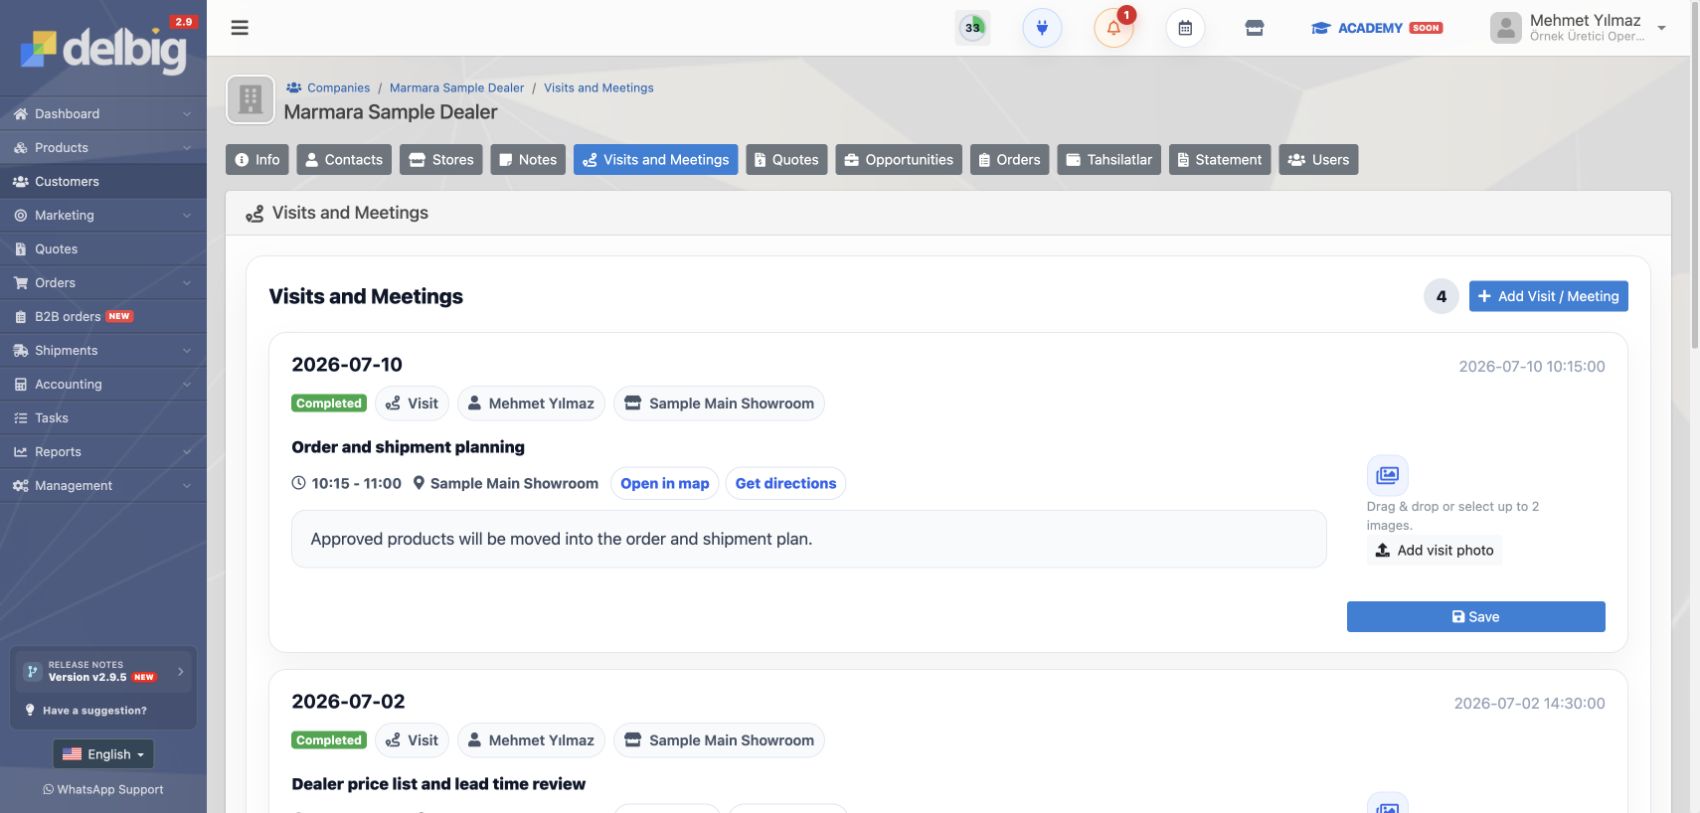Image resolution: width=1700 pixels, height=813 pixels.
Task: Click the image gallery icon for 2026-07-10 visit
Action: pyautogui.click(x=1387, y=475)
